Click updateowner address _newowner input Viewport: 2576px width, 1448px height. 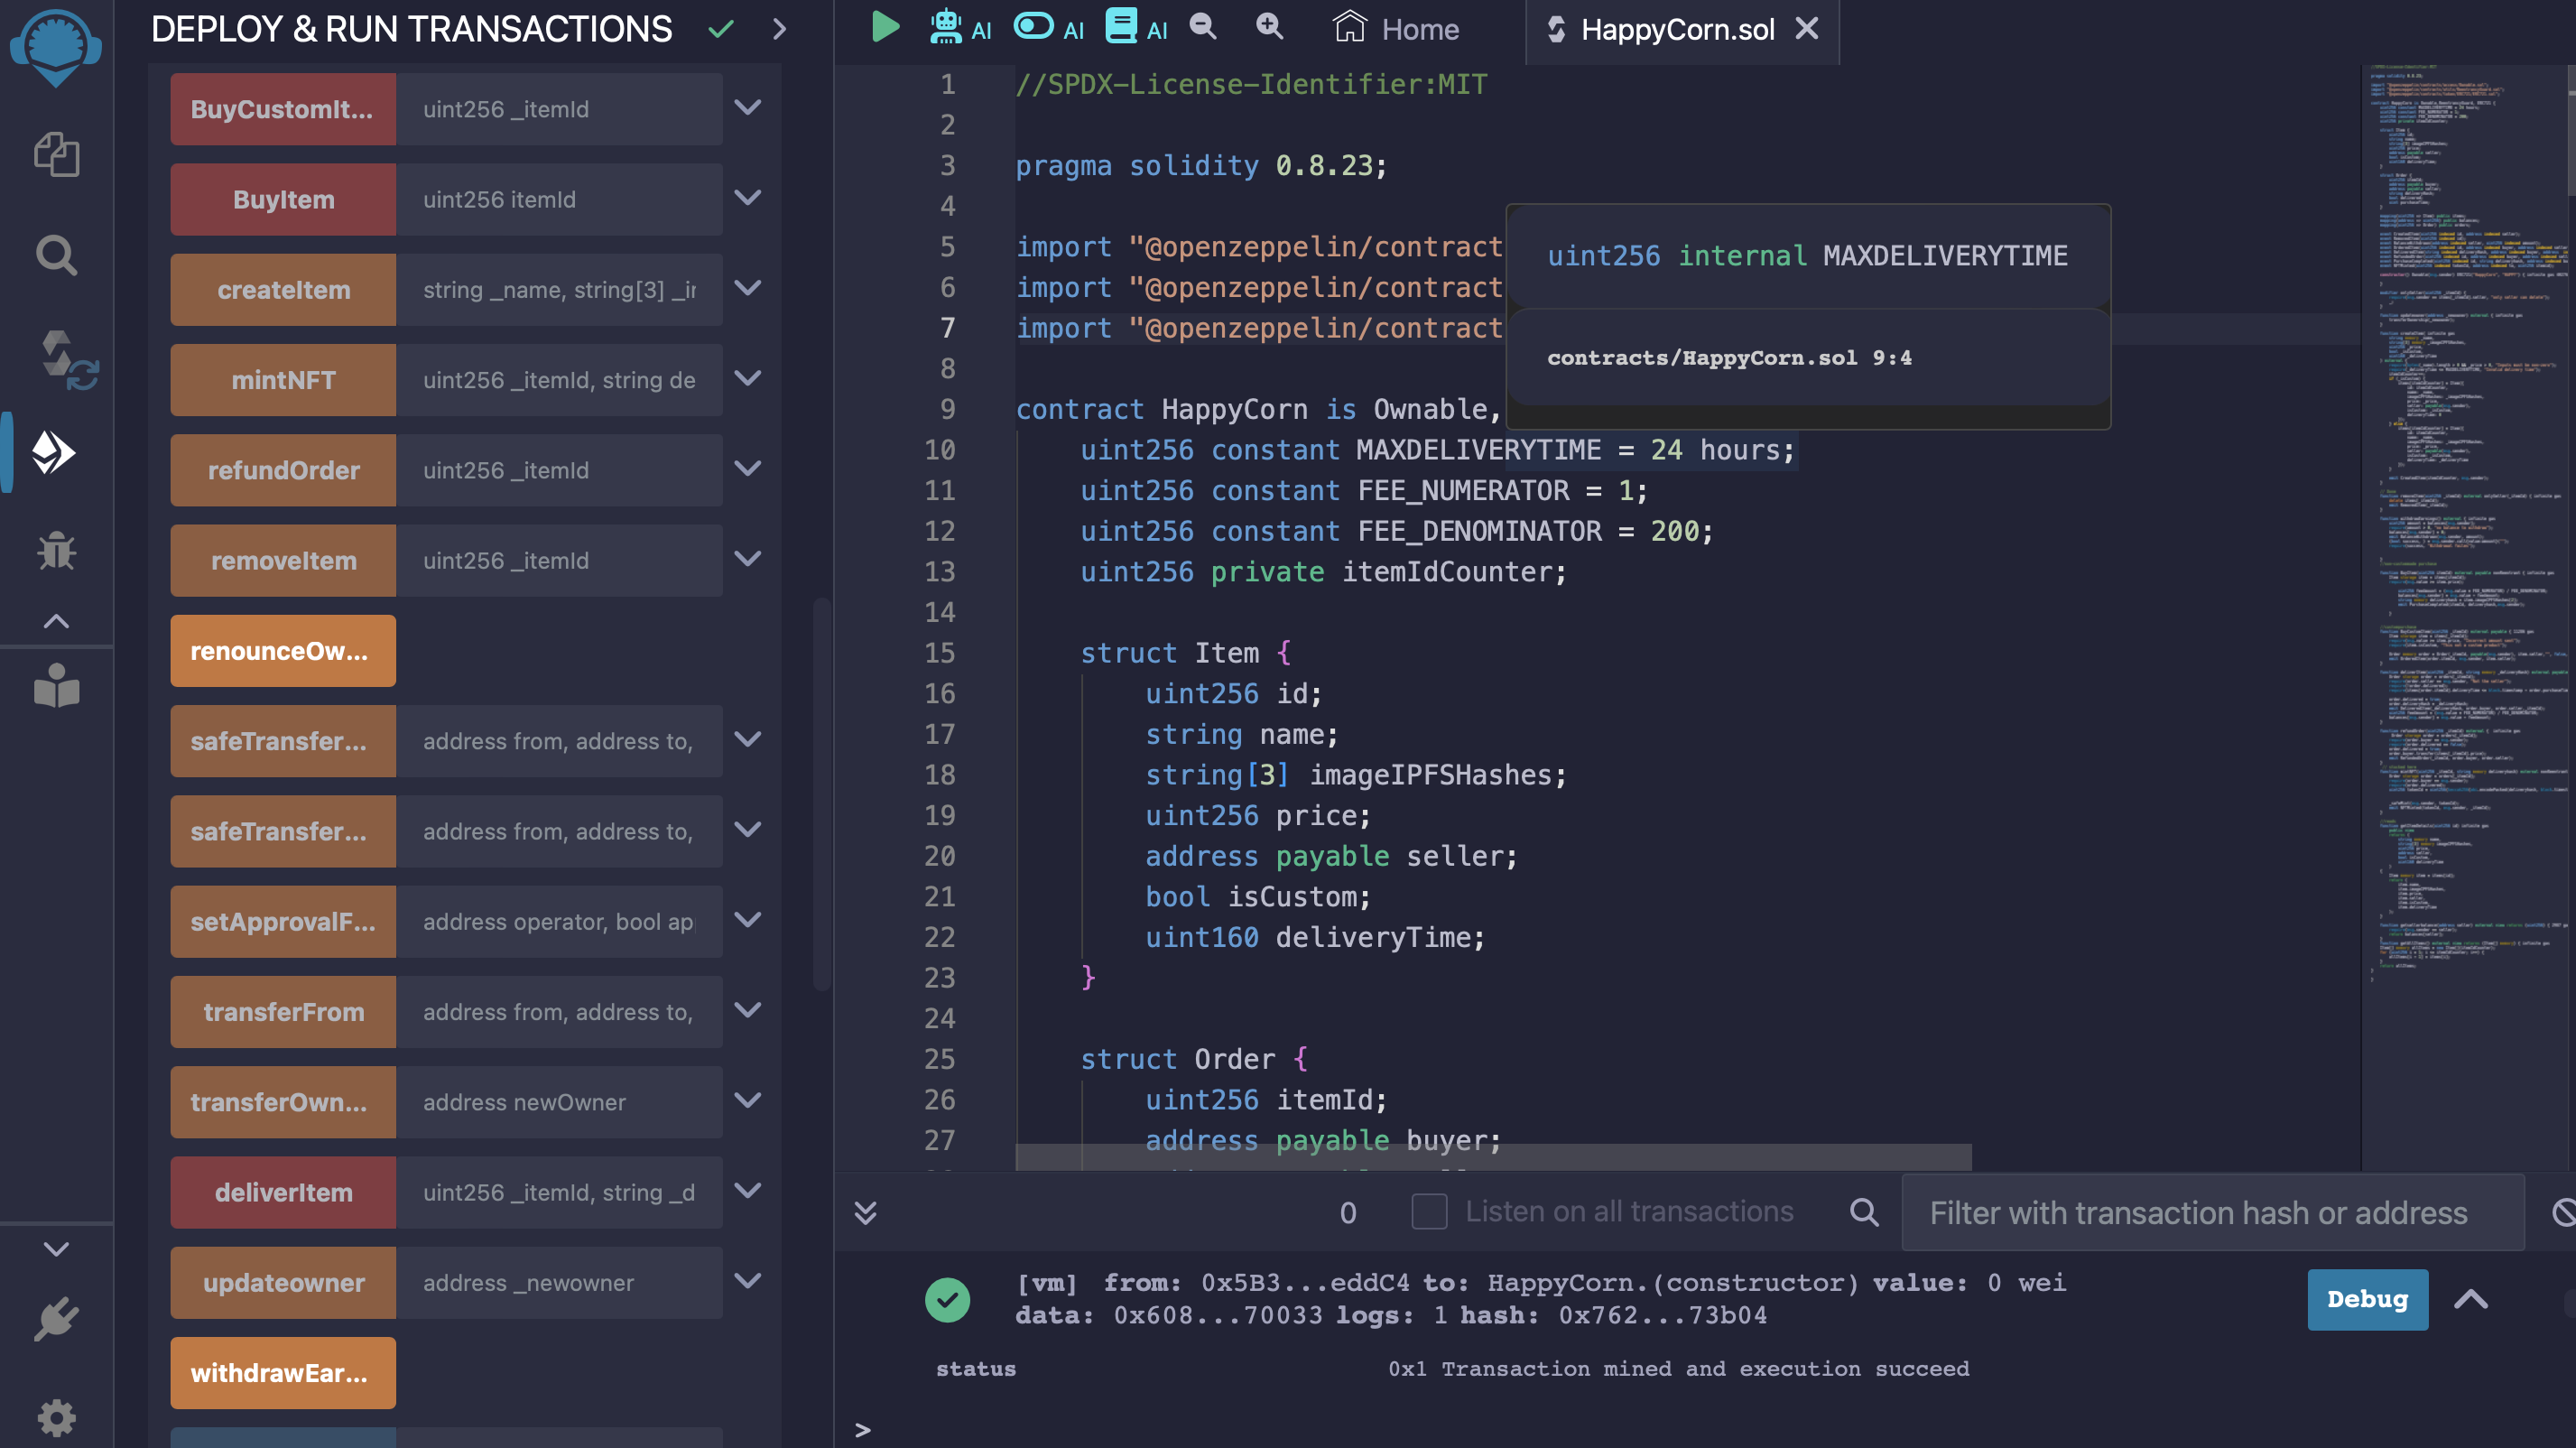559,1283
